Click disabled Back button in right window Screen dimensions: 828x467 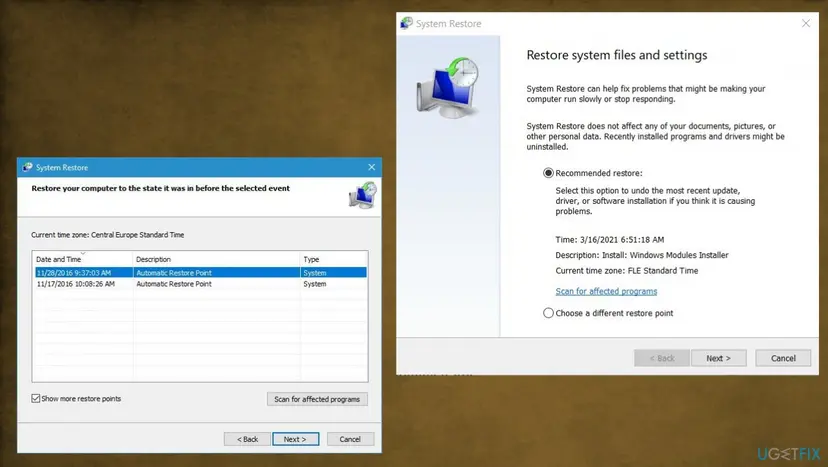click(662, 358)
